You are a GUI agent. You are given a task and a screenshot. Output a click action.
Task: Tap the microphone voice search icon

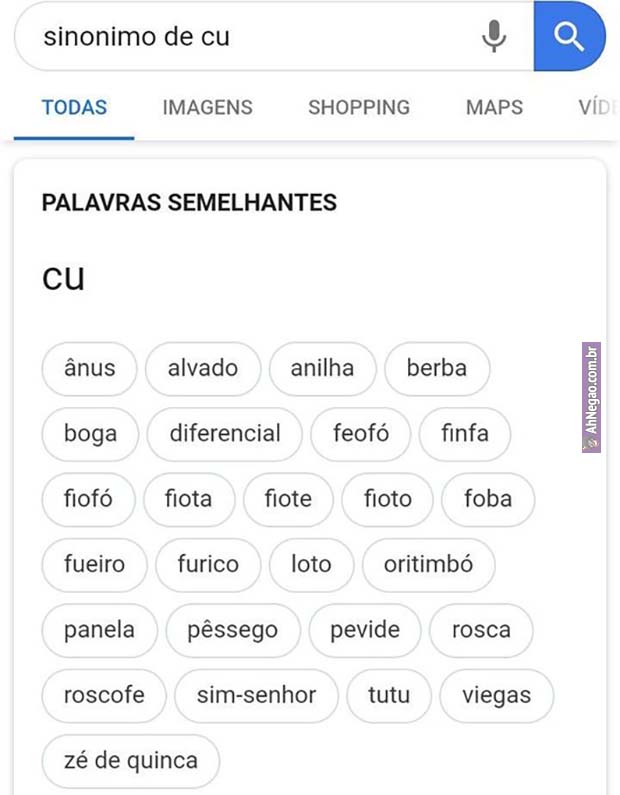[493, 37]
